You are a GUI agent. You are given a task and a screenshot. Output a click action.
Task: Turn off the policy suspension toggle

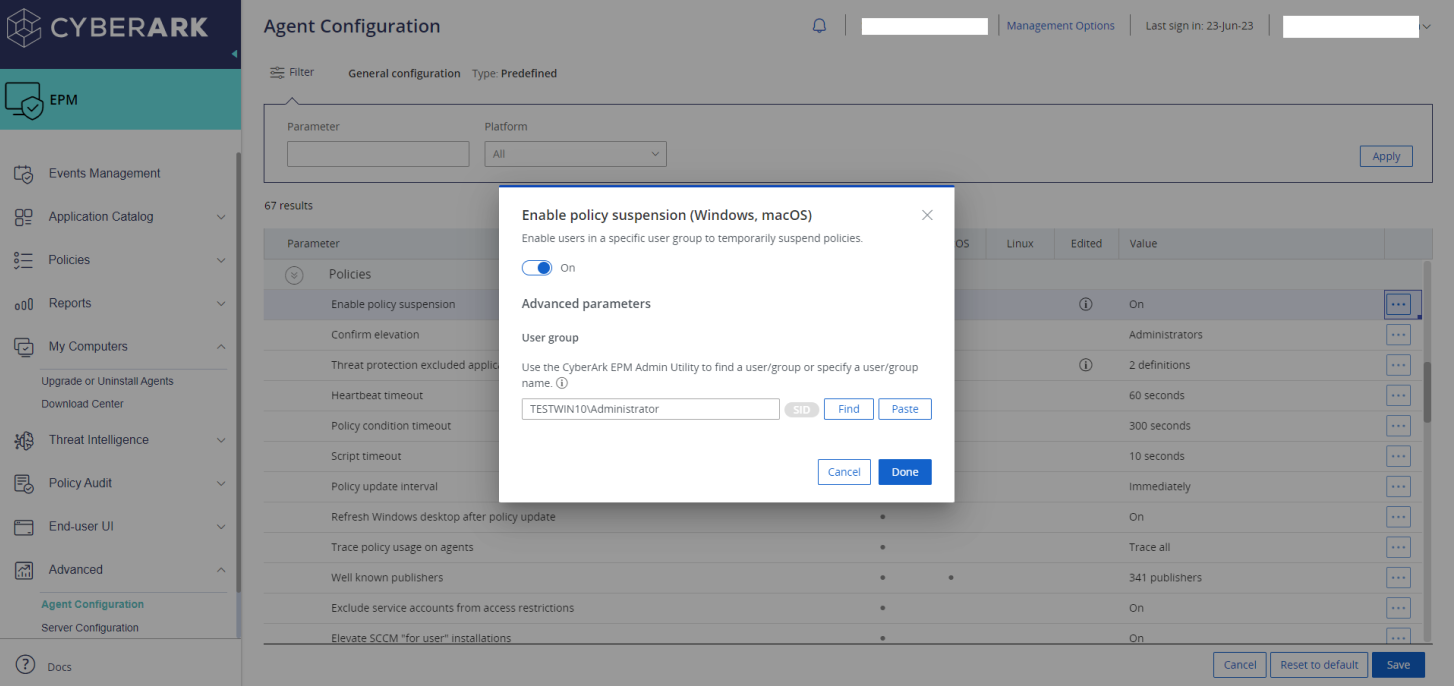point(536,268)
